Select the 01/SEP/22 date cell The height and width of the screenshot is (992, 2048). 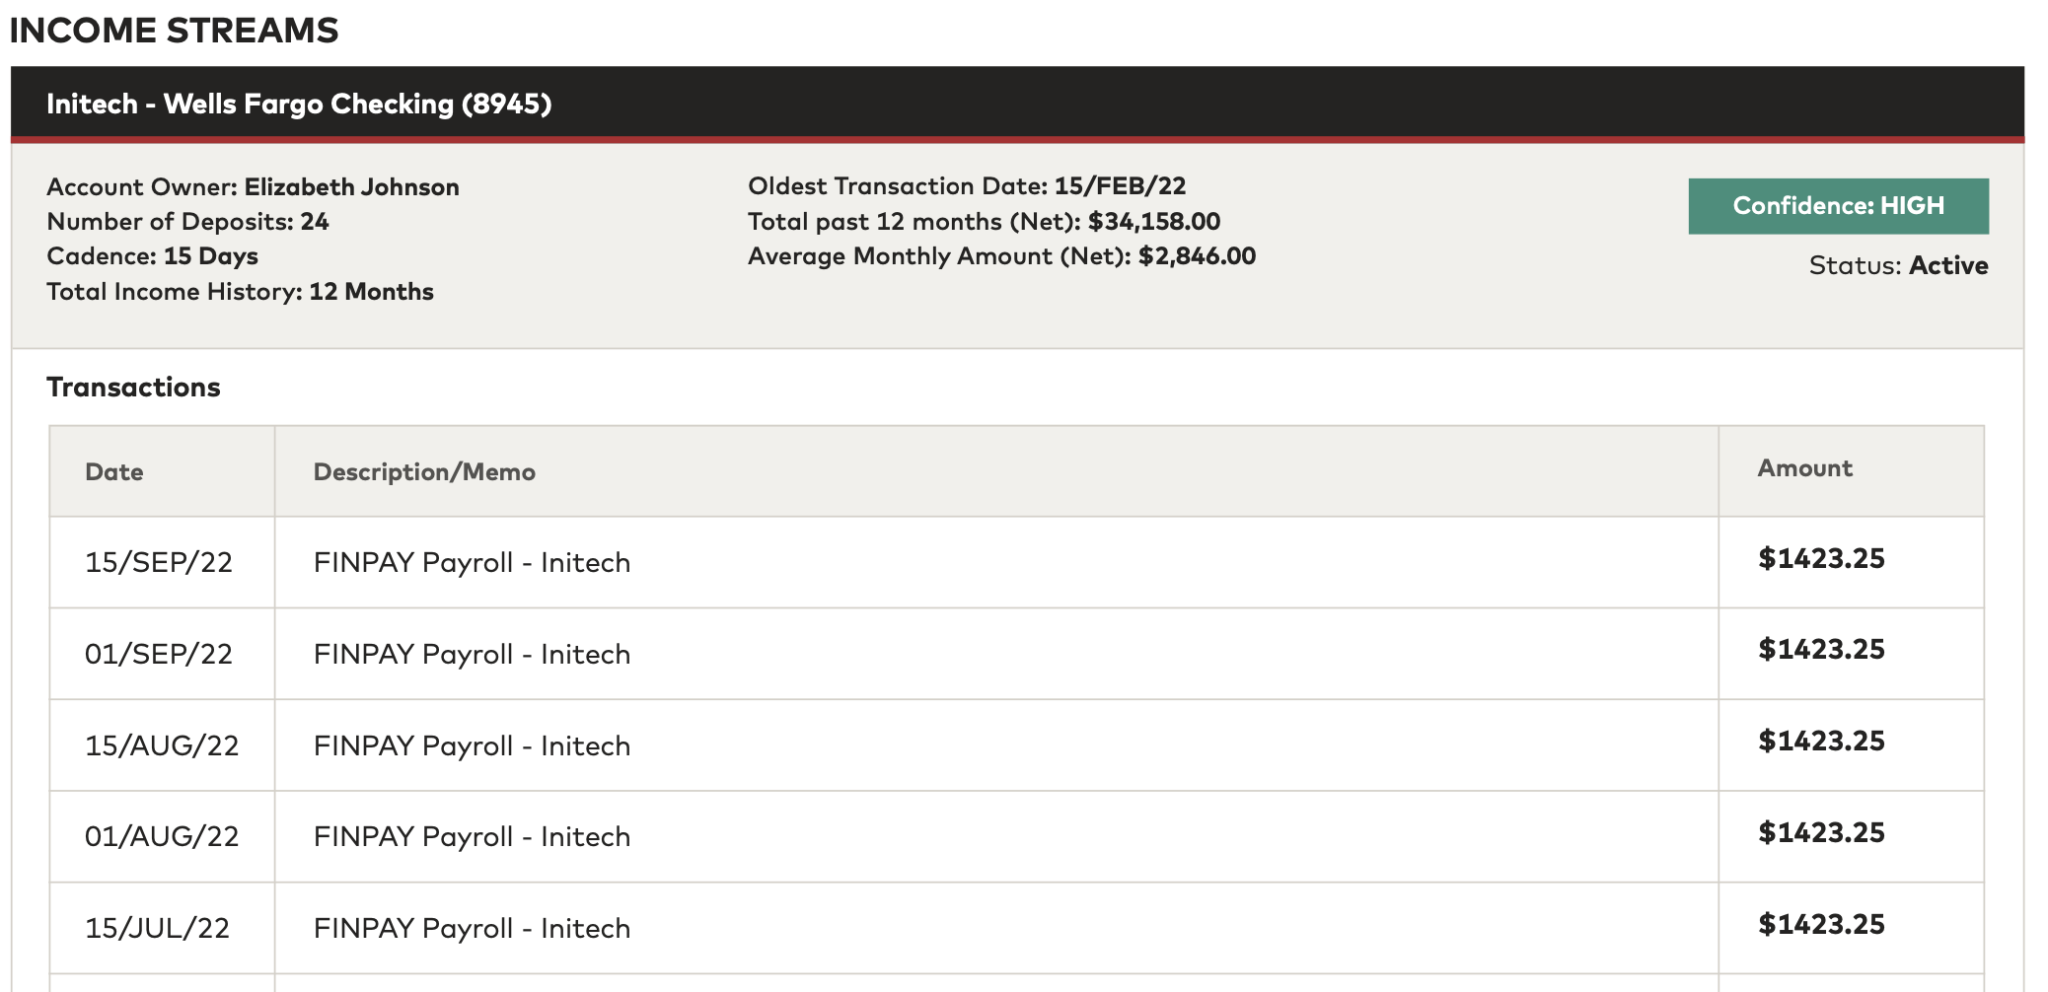tap(158, 654)
